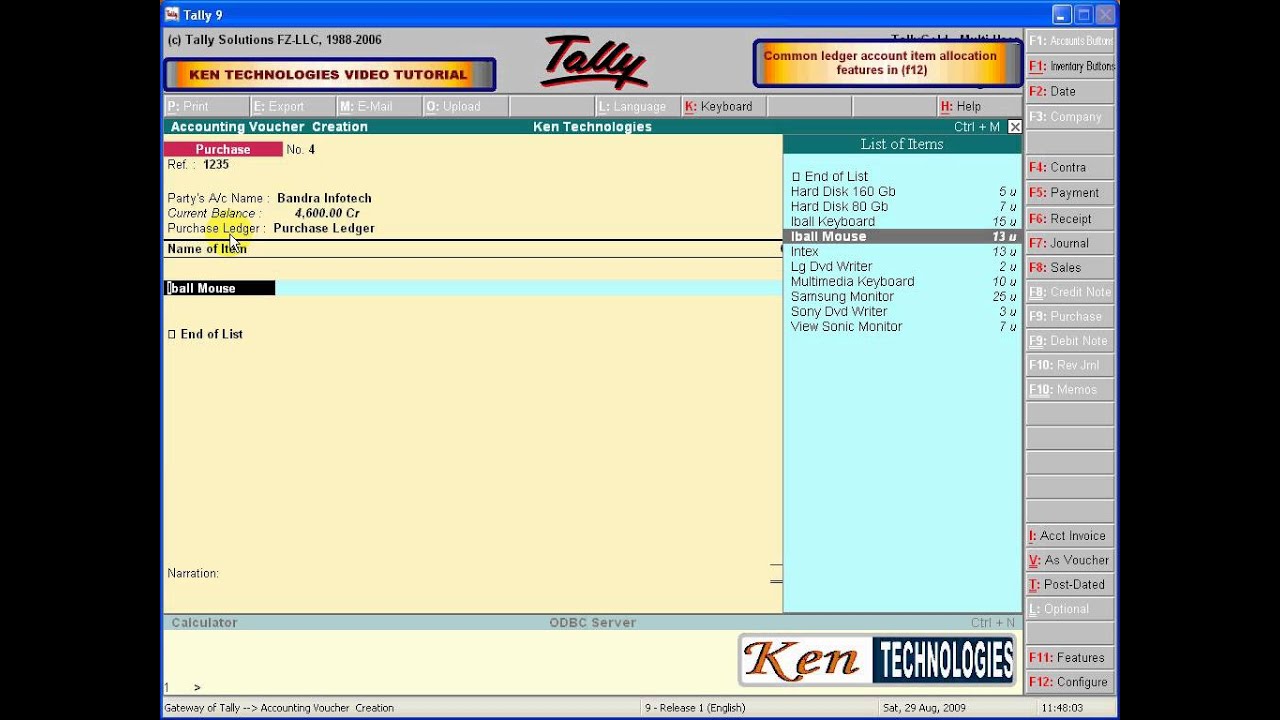Click Bandra Infotech party account name
Screen dimensions: 1280x720
pos(324,198)
